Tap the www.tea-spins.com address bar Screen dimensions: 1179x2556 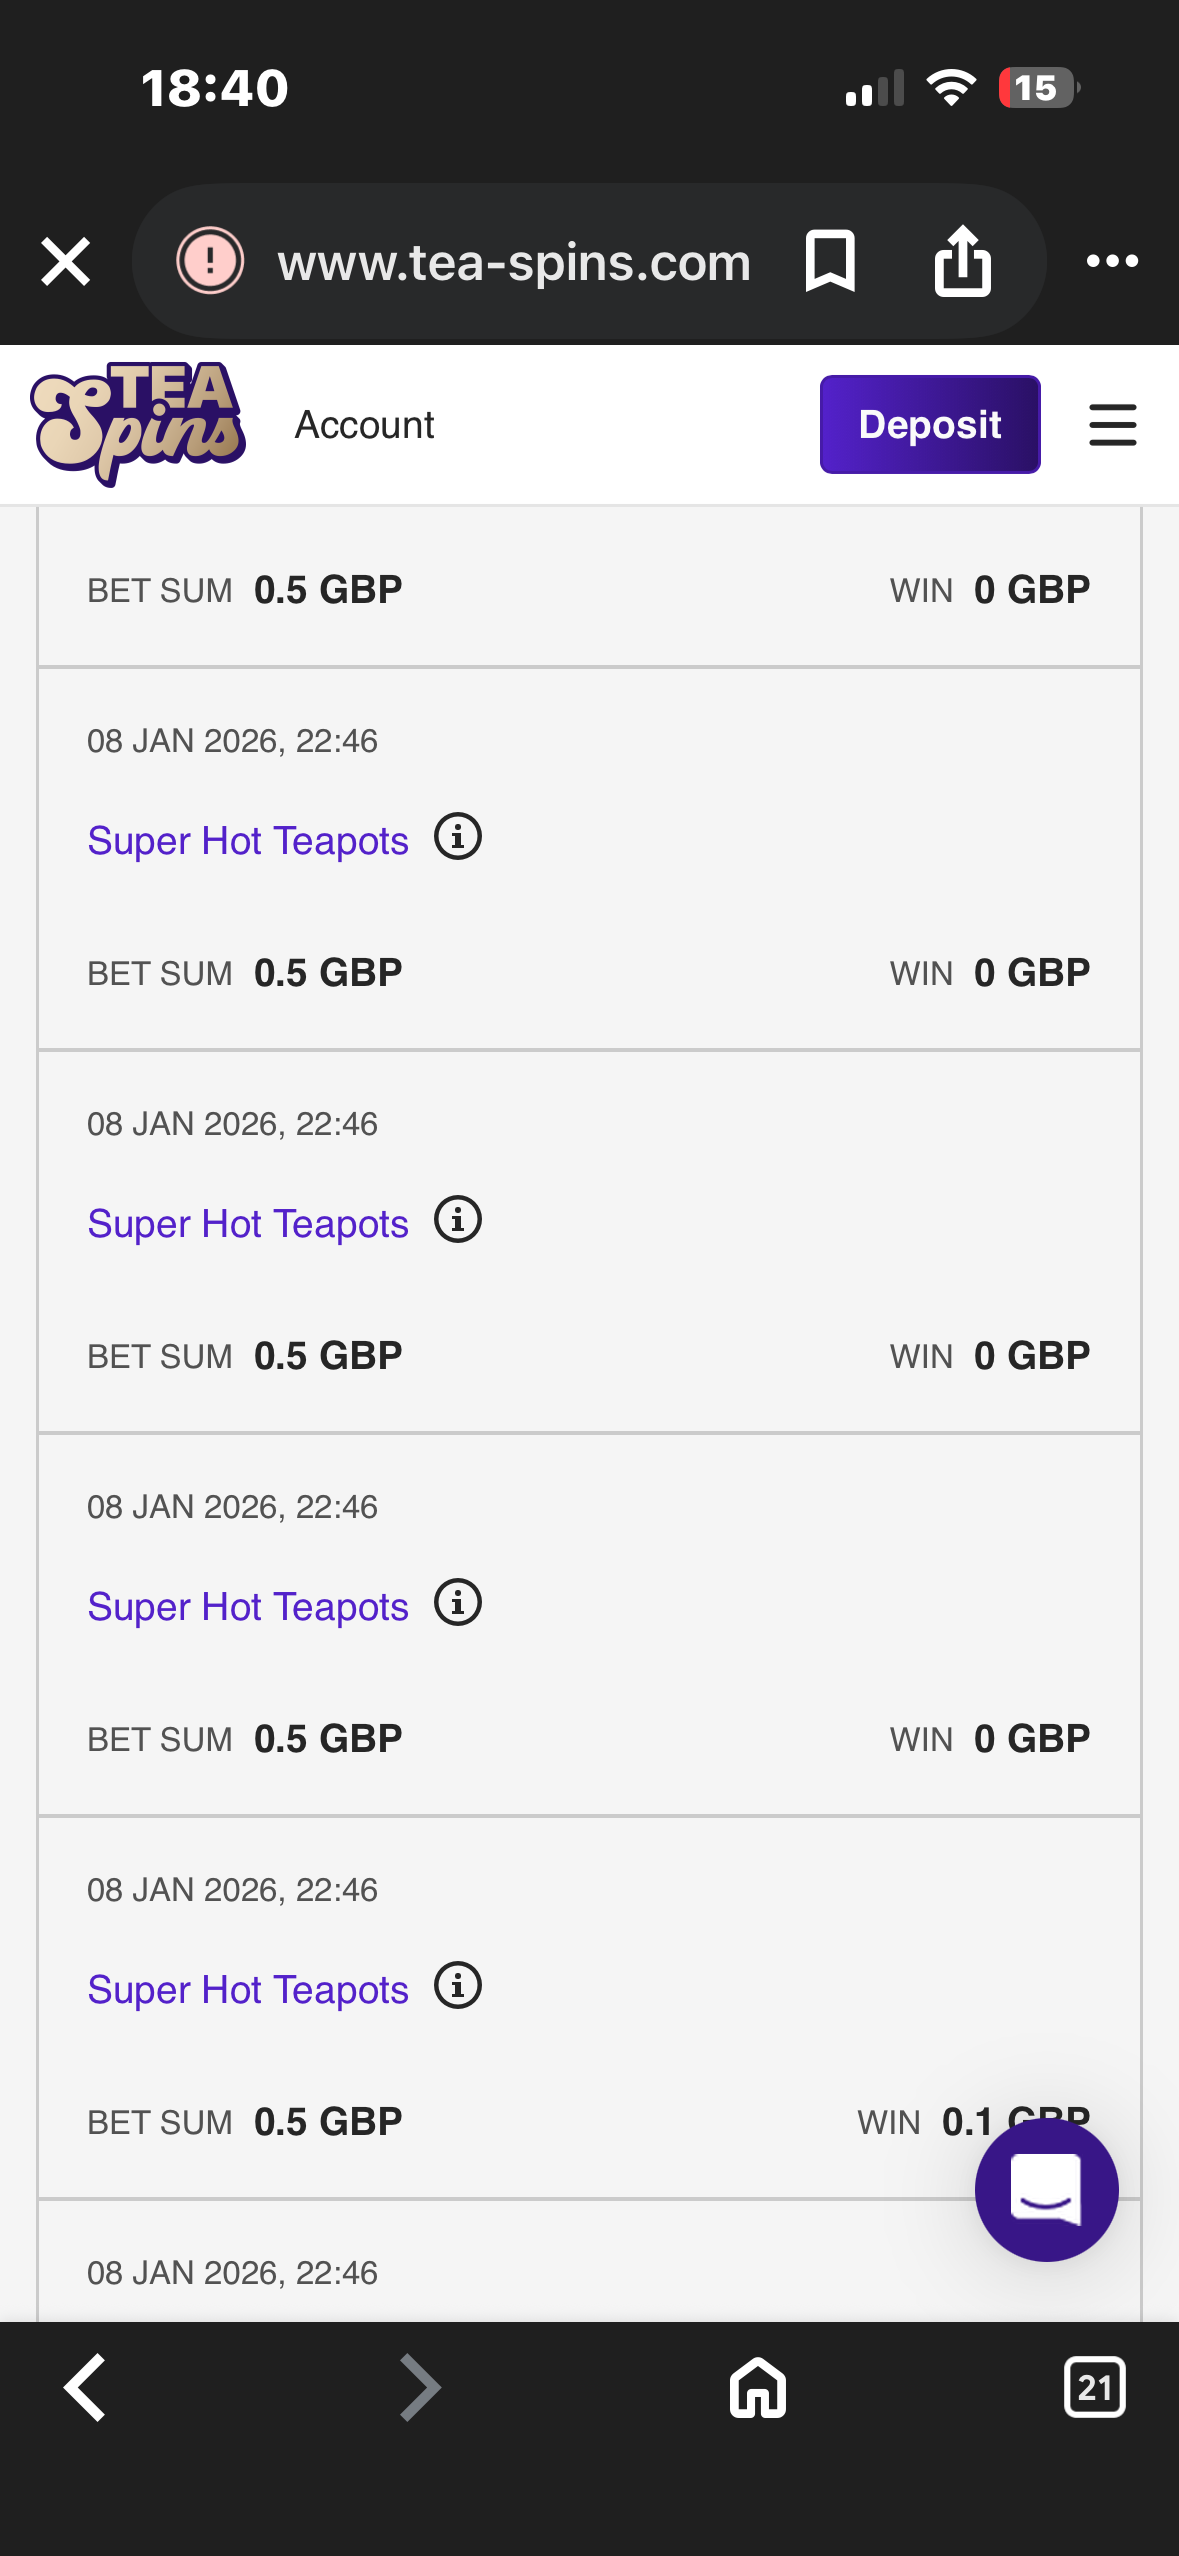click(514, 262)
